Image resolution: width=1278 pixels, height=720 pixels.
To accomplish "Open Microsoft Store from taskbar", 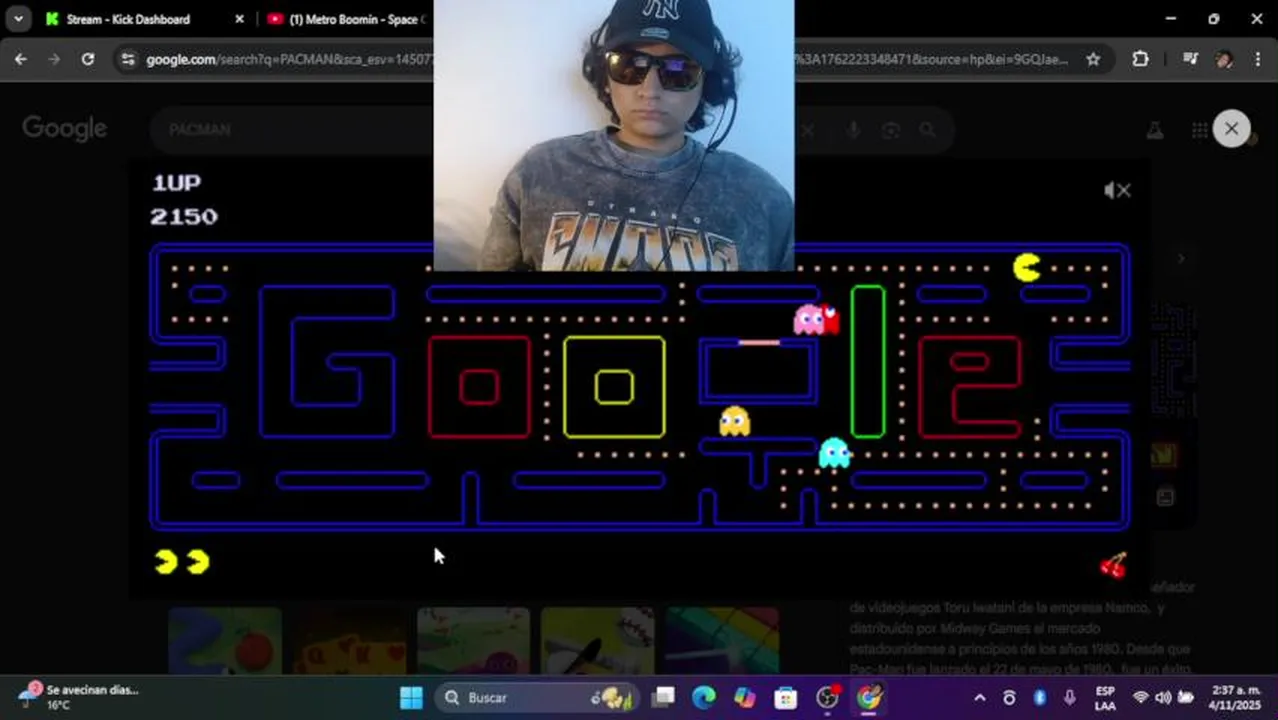I will click(786, 697).
